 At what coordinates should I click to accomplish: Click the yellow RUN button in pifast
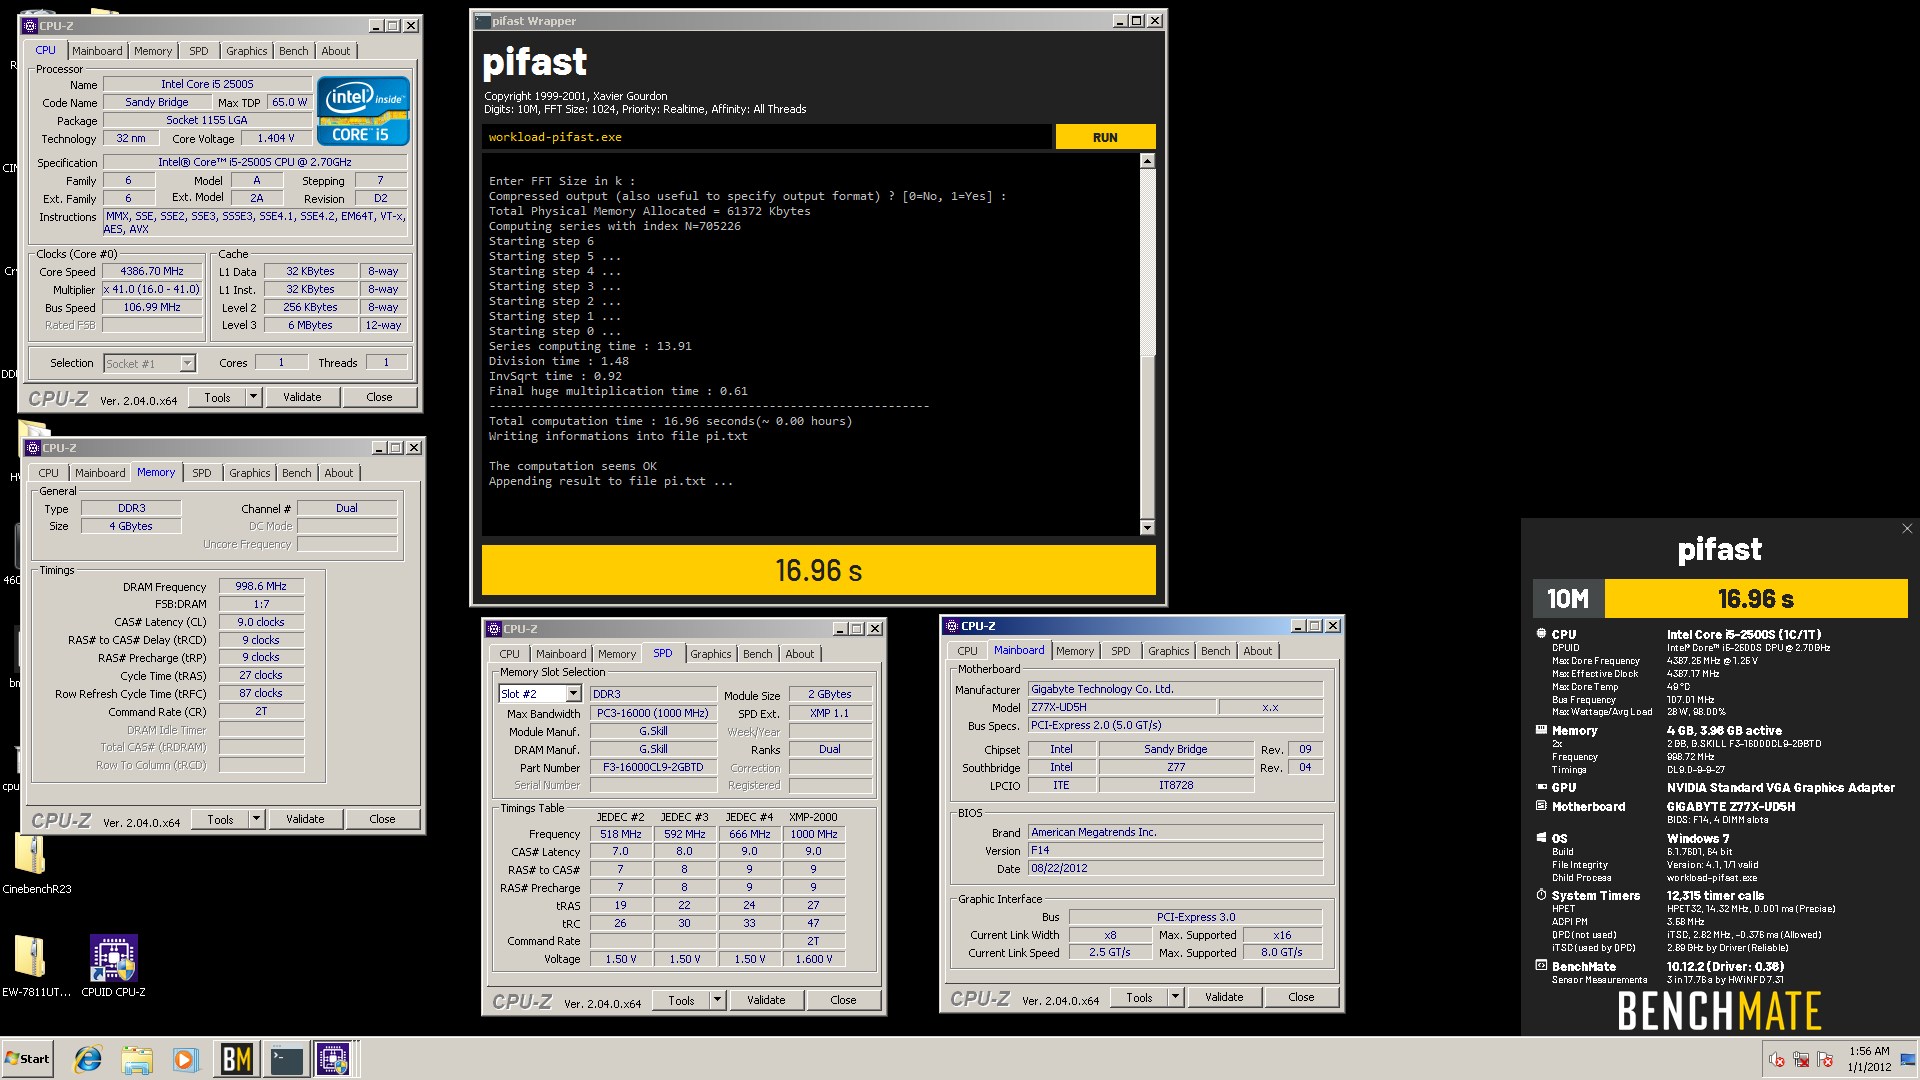(1105, 137)
